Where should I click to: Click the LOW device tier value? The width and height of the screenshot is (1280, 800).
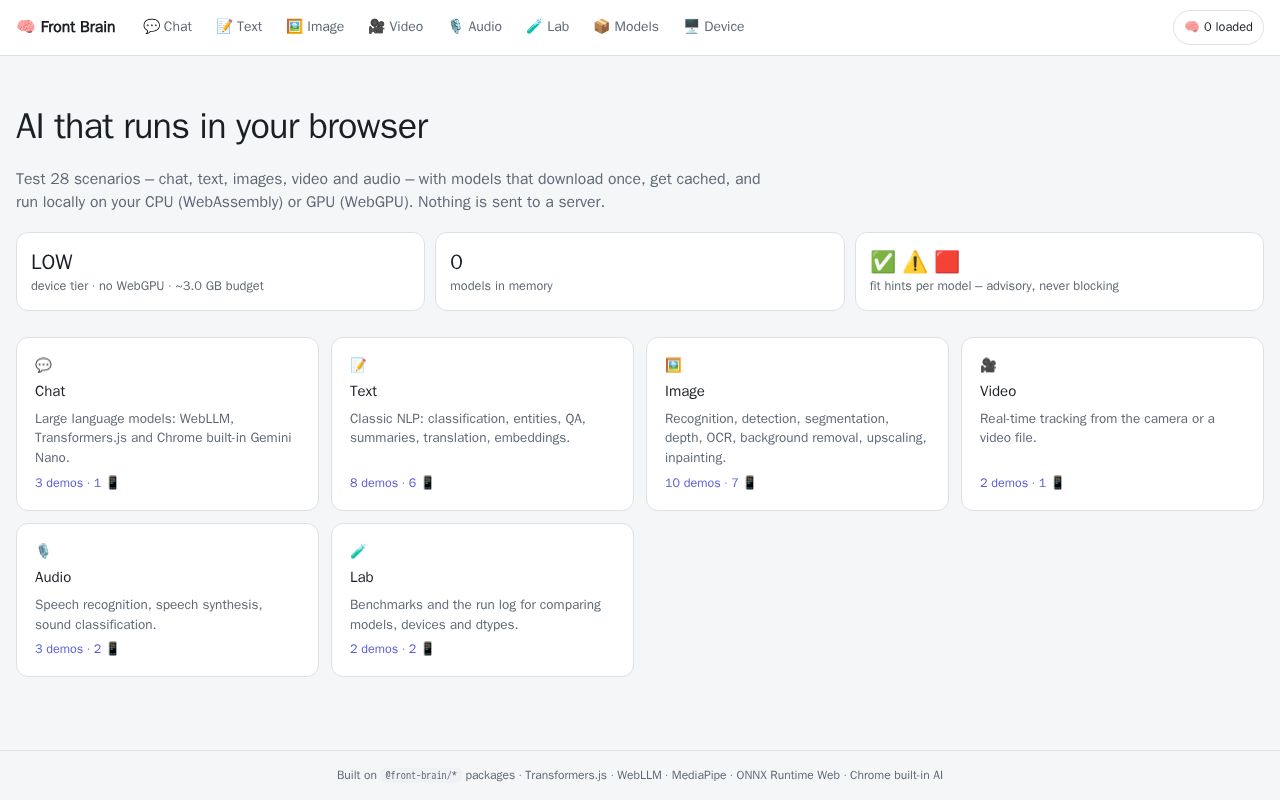coord(52,262)
